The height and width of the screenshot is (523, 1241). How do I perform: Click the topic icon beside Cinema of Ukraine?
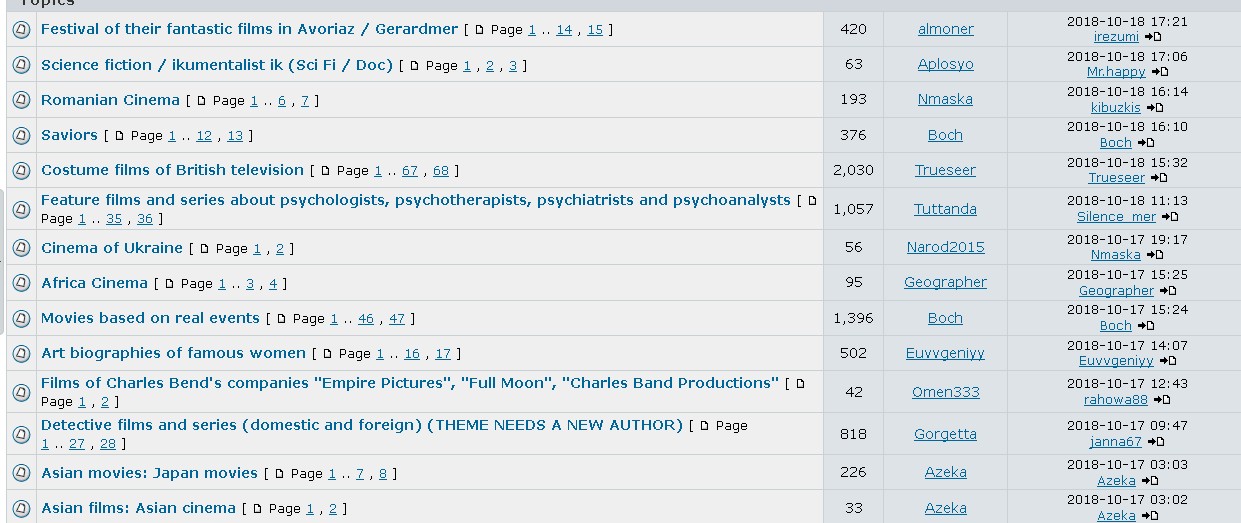21,248
